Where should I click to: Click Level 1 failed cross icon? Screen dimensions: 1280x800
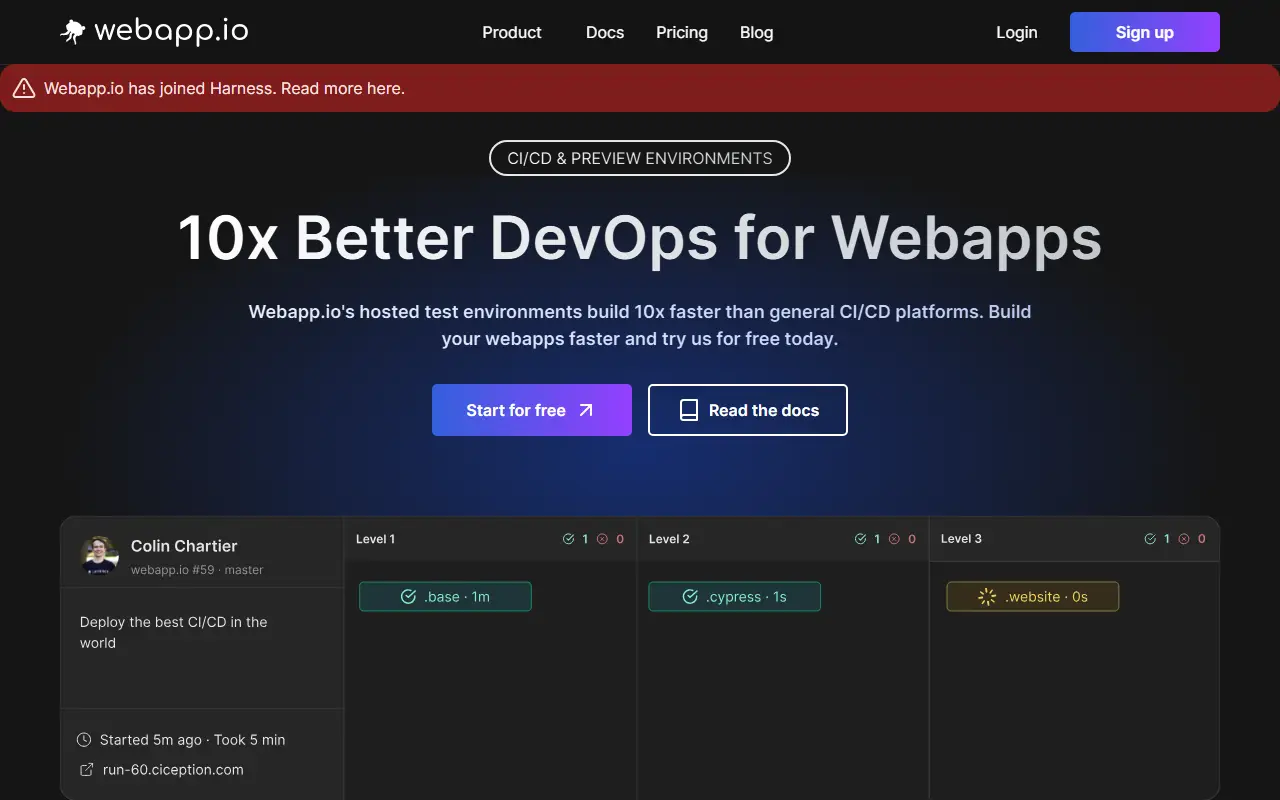pyautogui.click(x=602, y=539)
